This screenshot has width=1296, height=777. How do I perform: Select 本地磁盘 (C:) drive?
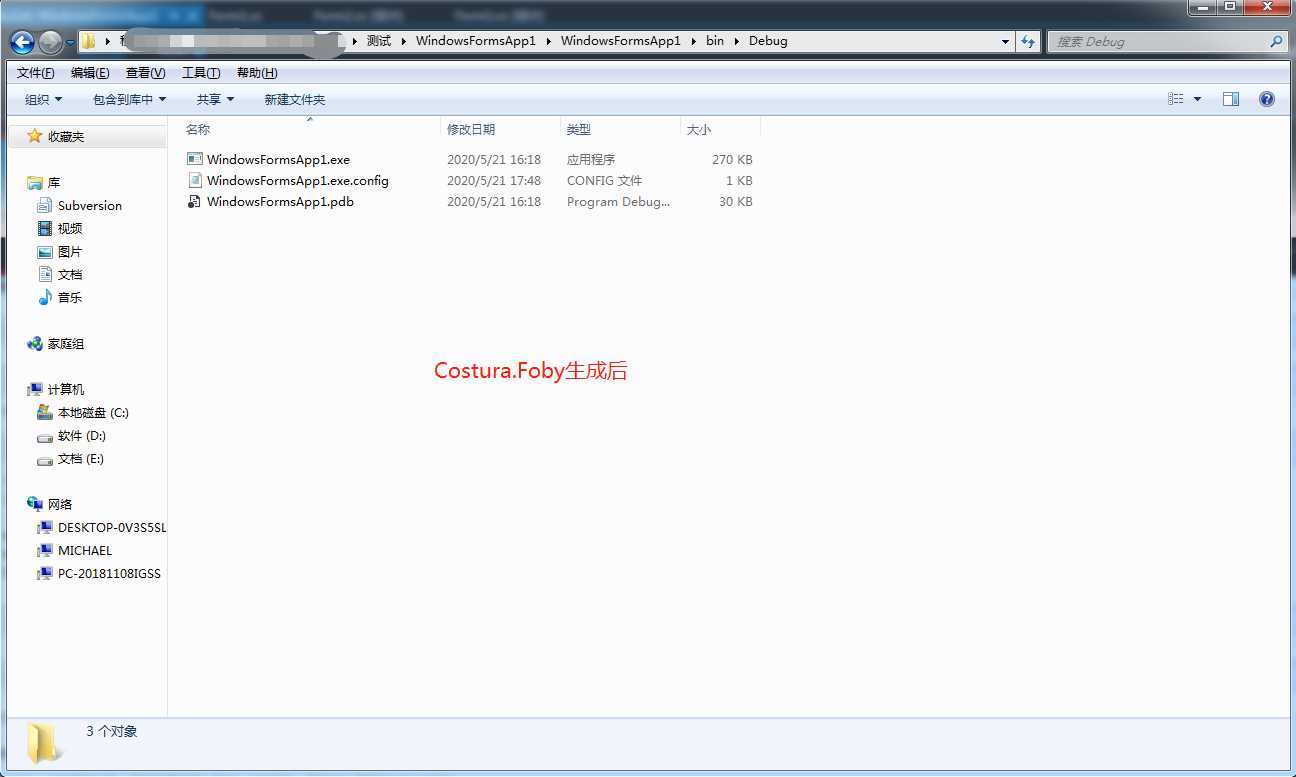[93, 412]
